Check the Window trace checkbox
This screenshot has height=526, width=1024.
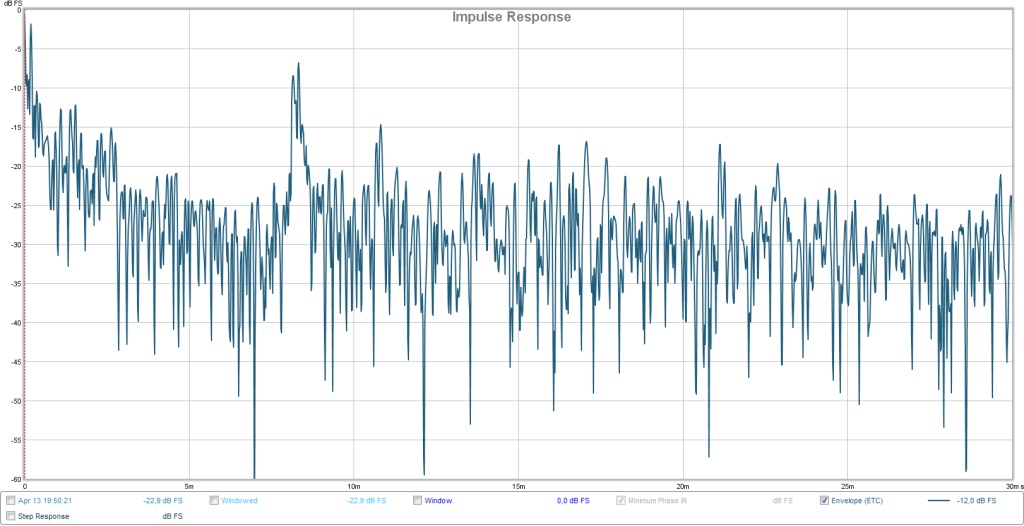point(418,500)
